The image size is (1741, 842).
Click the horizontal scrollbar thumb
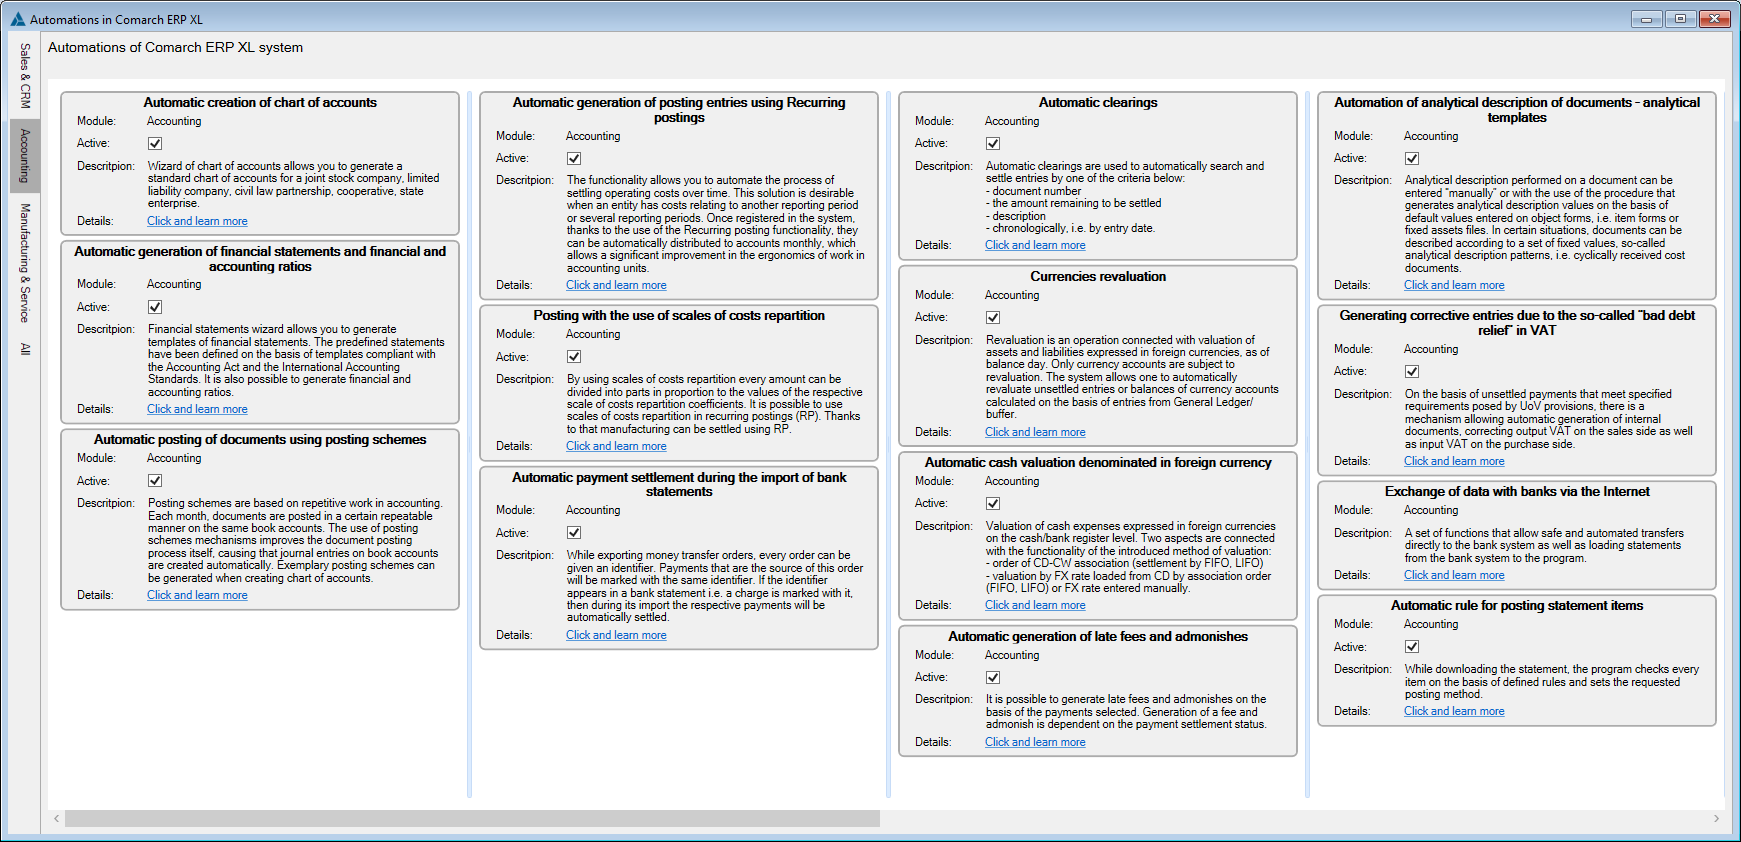473,818
